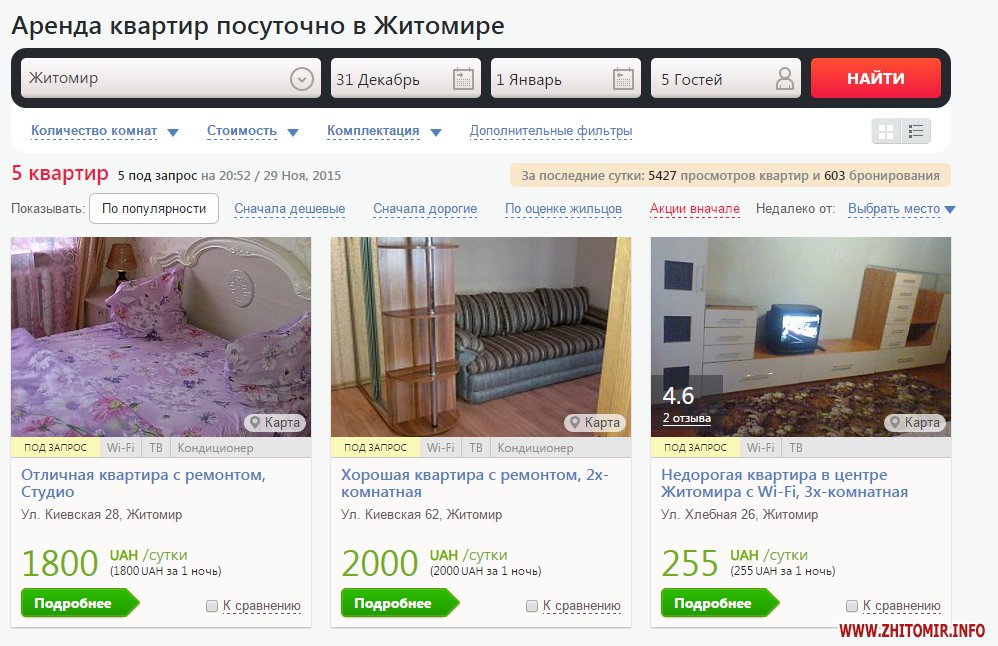
Task: Expand the Количество комнат filter
Action: click(105, 131)
